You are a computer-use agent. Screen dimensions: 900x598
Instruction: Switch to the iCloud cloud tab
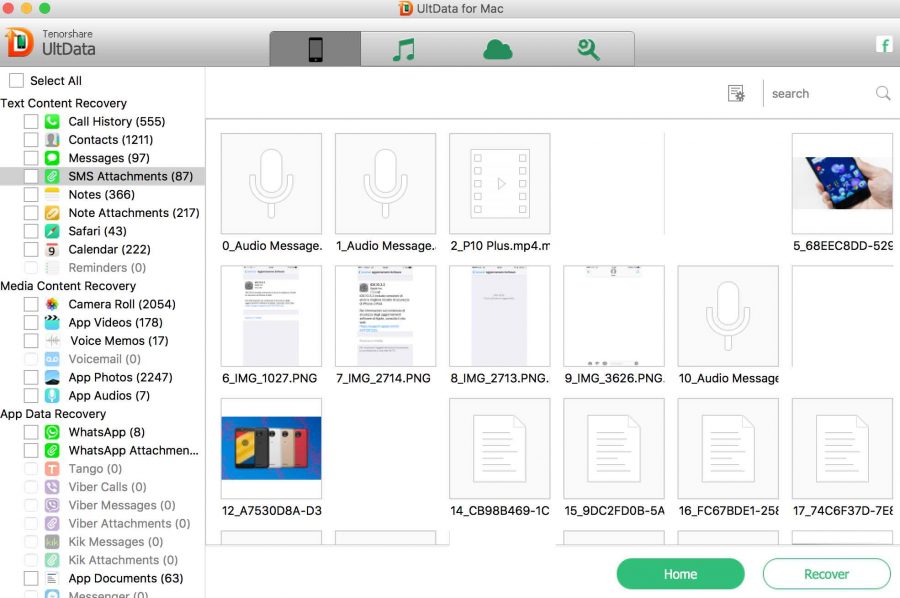pyautogui.click(x=497, y=50)
